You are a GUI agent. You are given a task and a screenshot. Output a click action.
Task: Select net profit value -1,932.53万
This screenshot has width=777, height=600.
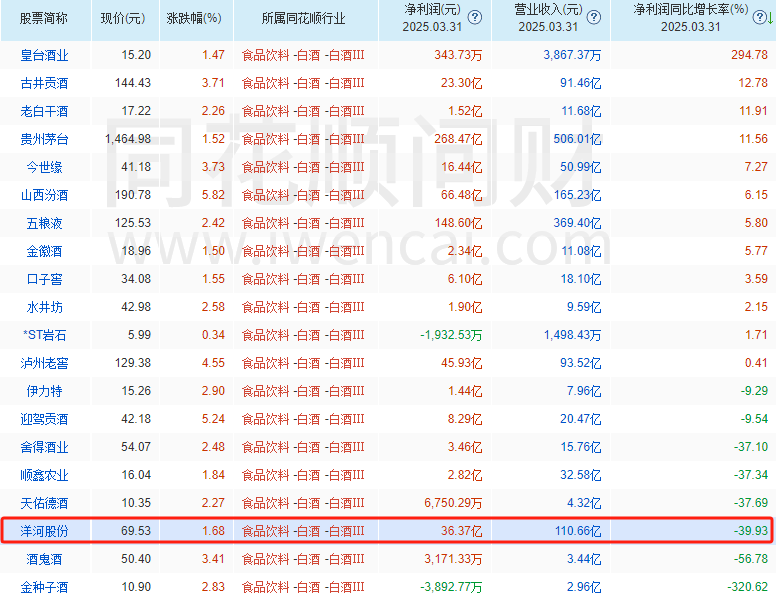click(451, 335)
